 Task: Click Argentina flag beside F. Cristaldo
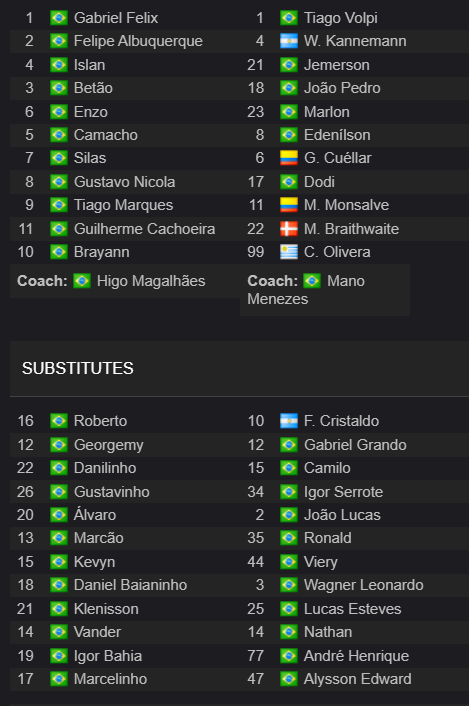(289, 421)
